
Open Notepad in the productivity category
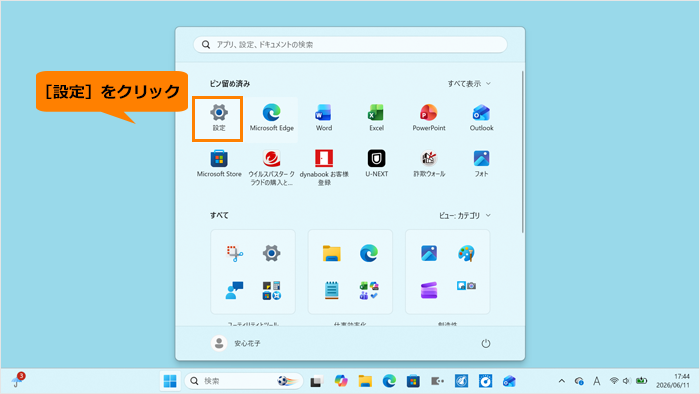(x=332, y=290)
